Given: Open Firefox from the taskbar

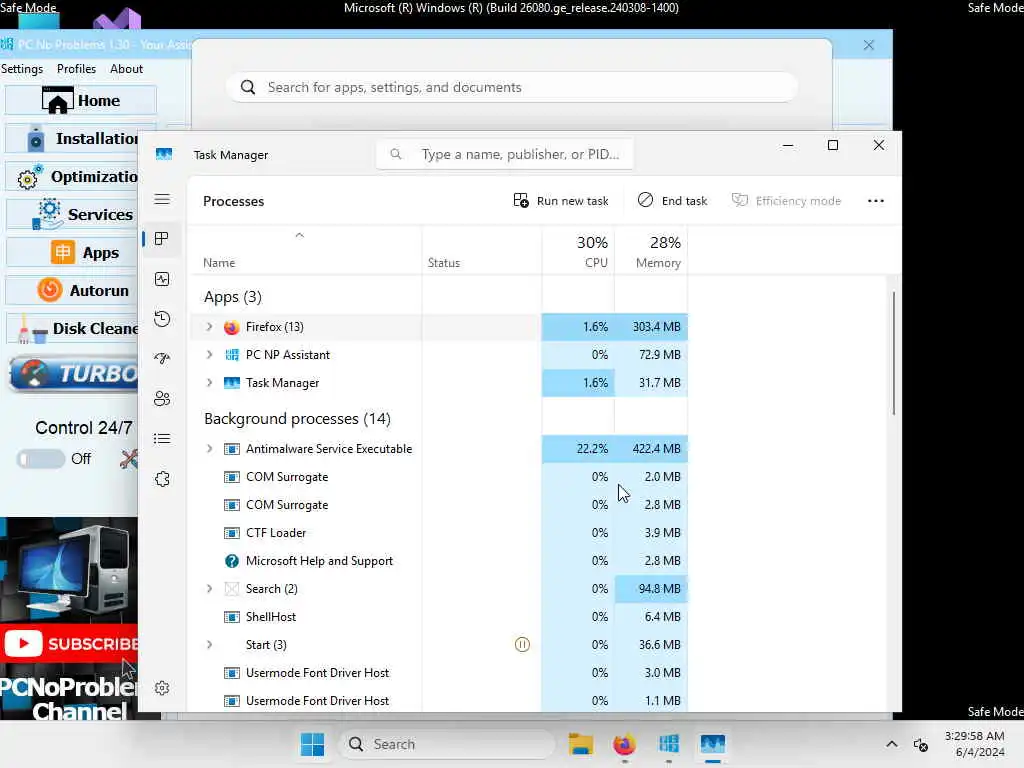Looking at the screenshot, I should [624, 744].
